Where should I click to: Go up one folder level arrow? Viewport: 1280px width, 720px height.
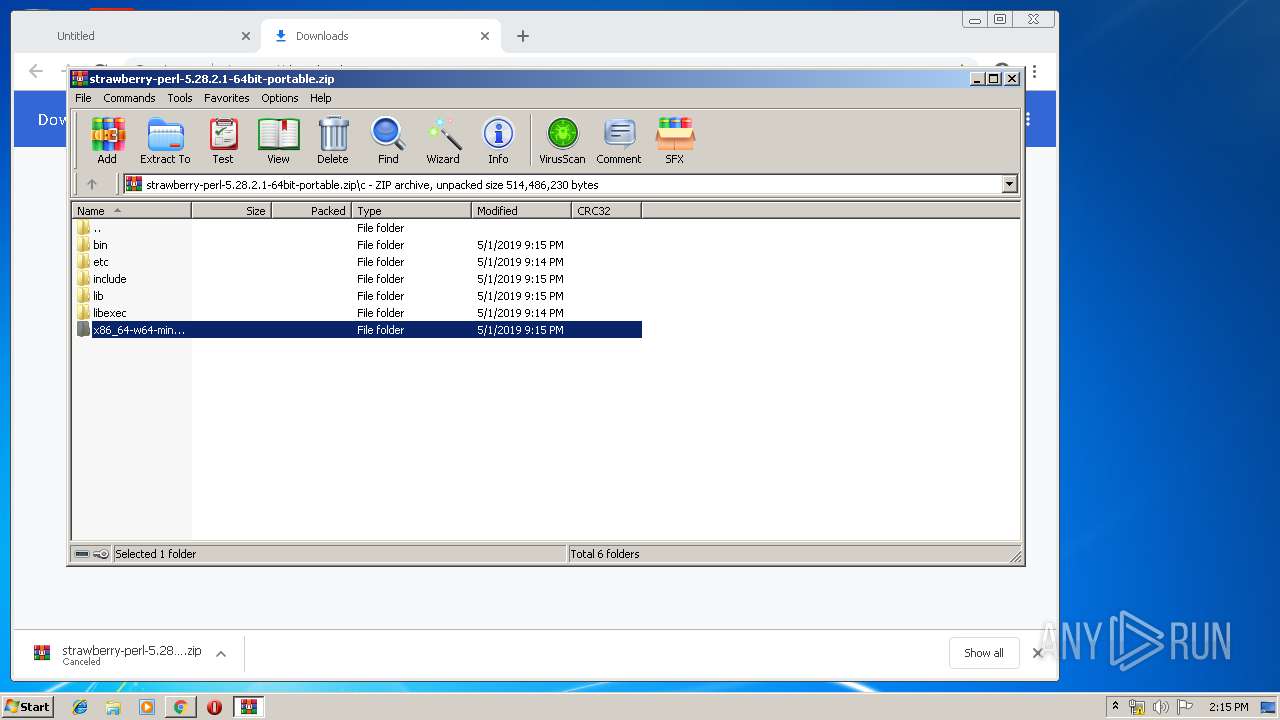(92, 184)
